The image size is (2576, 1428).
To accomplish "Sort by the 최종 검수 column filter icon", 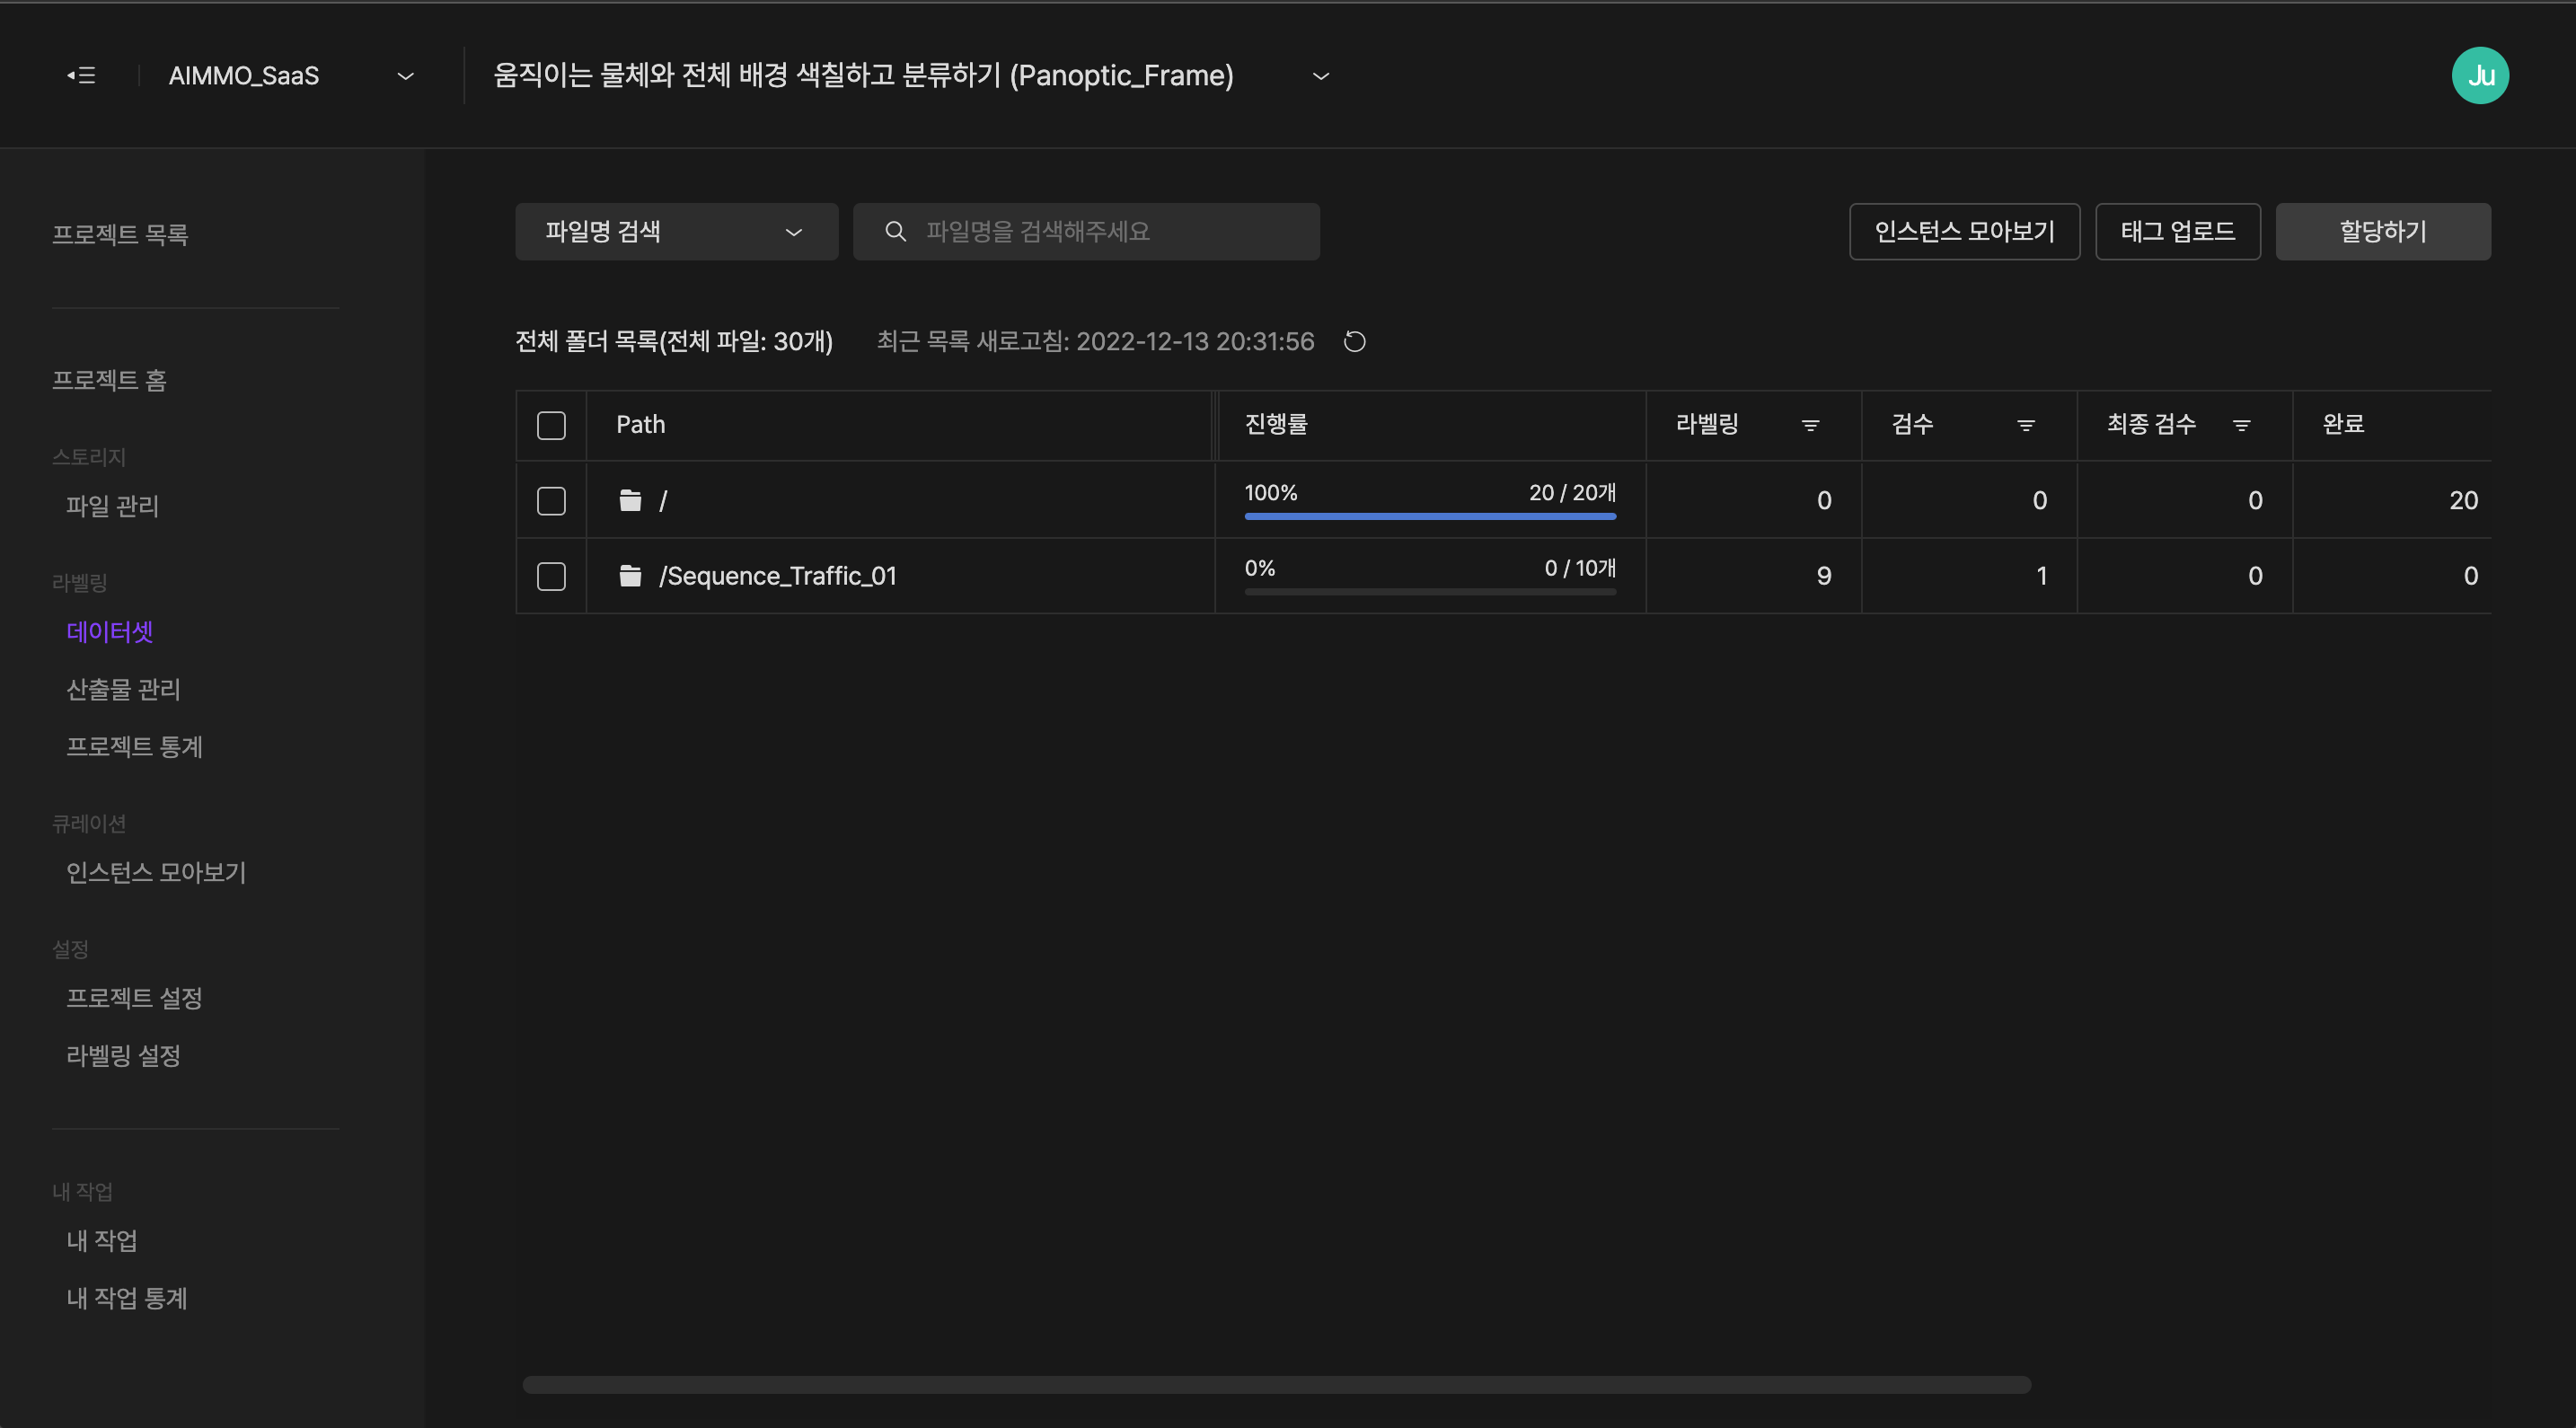I will click(2242, 425).
